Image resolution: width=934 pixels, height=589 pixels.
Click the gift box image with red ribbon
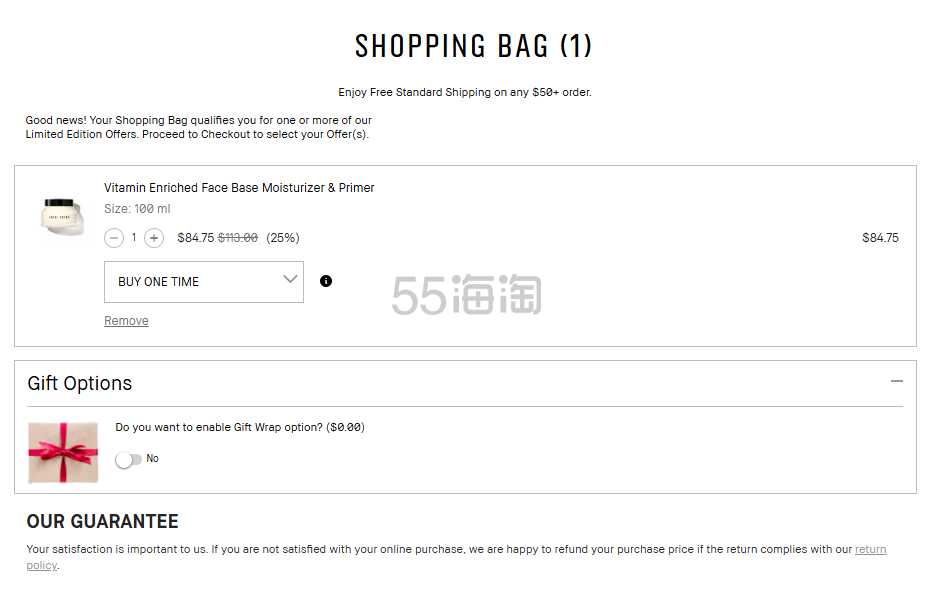[63, 452]
